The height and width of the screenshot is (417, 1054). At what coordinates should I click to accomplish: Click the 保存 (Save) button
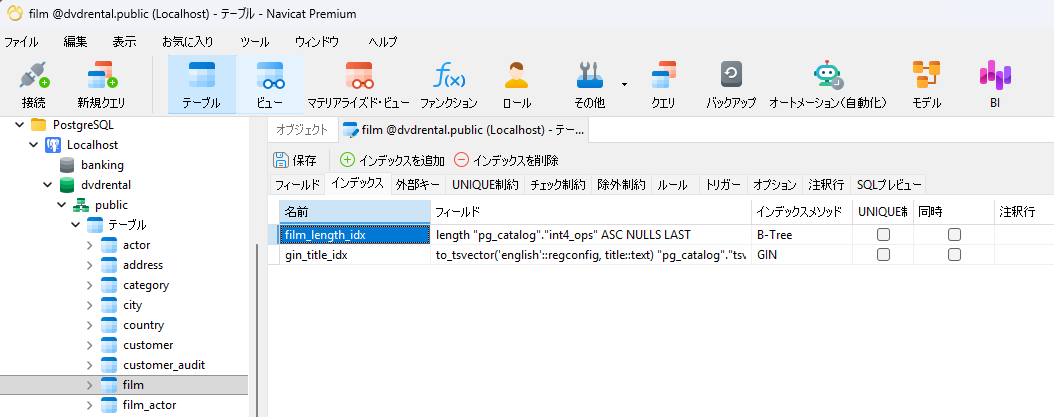click(x=294, y=160)
